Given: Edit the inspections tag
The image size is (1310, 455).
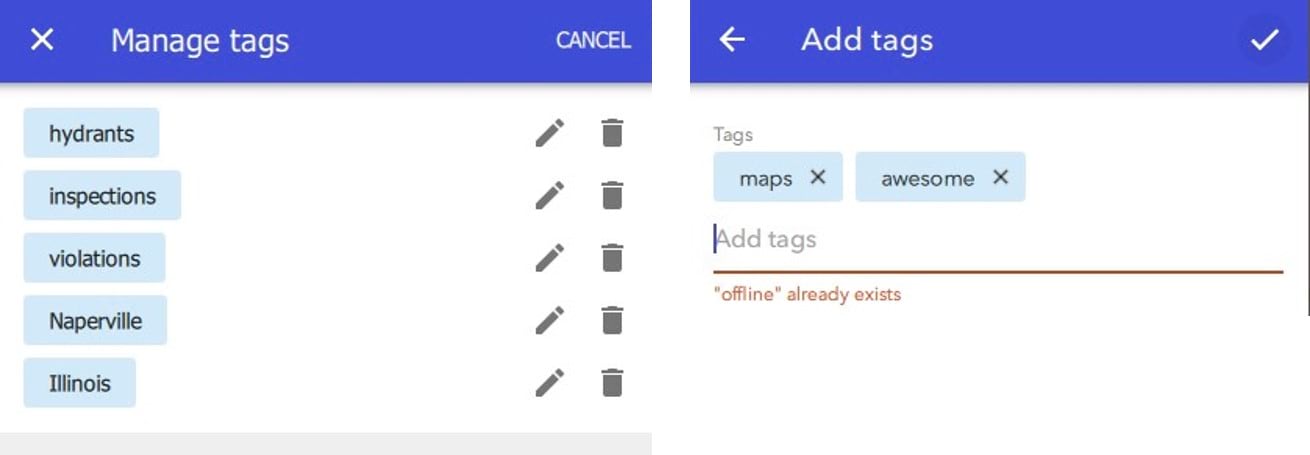Looking at the screenshot, I should tap(549, 195).
